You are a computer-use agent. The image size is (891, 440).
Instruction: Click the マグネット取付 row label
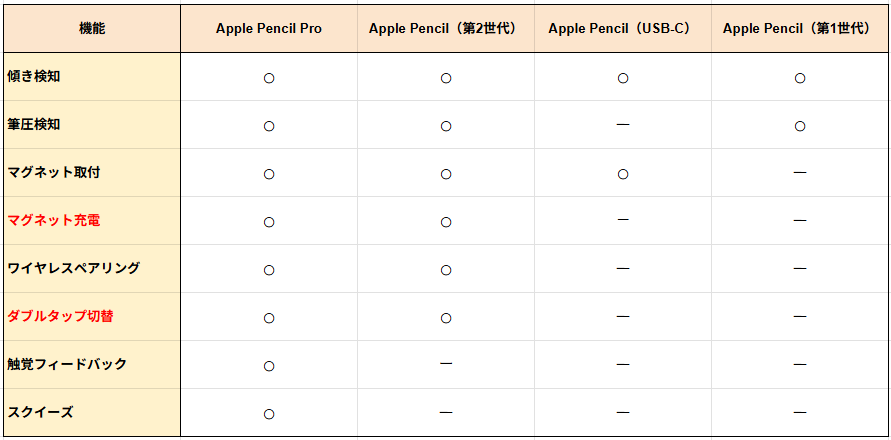[54, 173]
